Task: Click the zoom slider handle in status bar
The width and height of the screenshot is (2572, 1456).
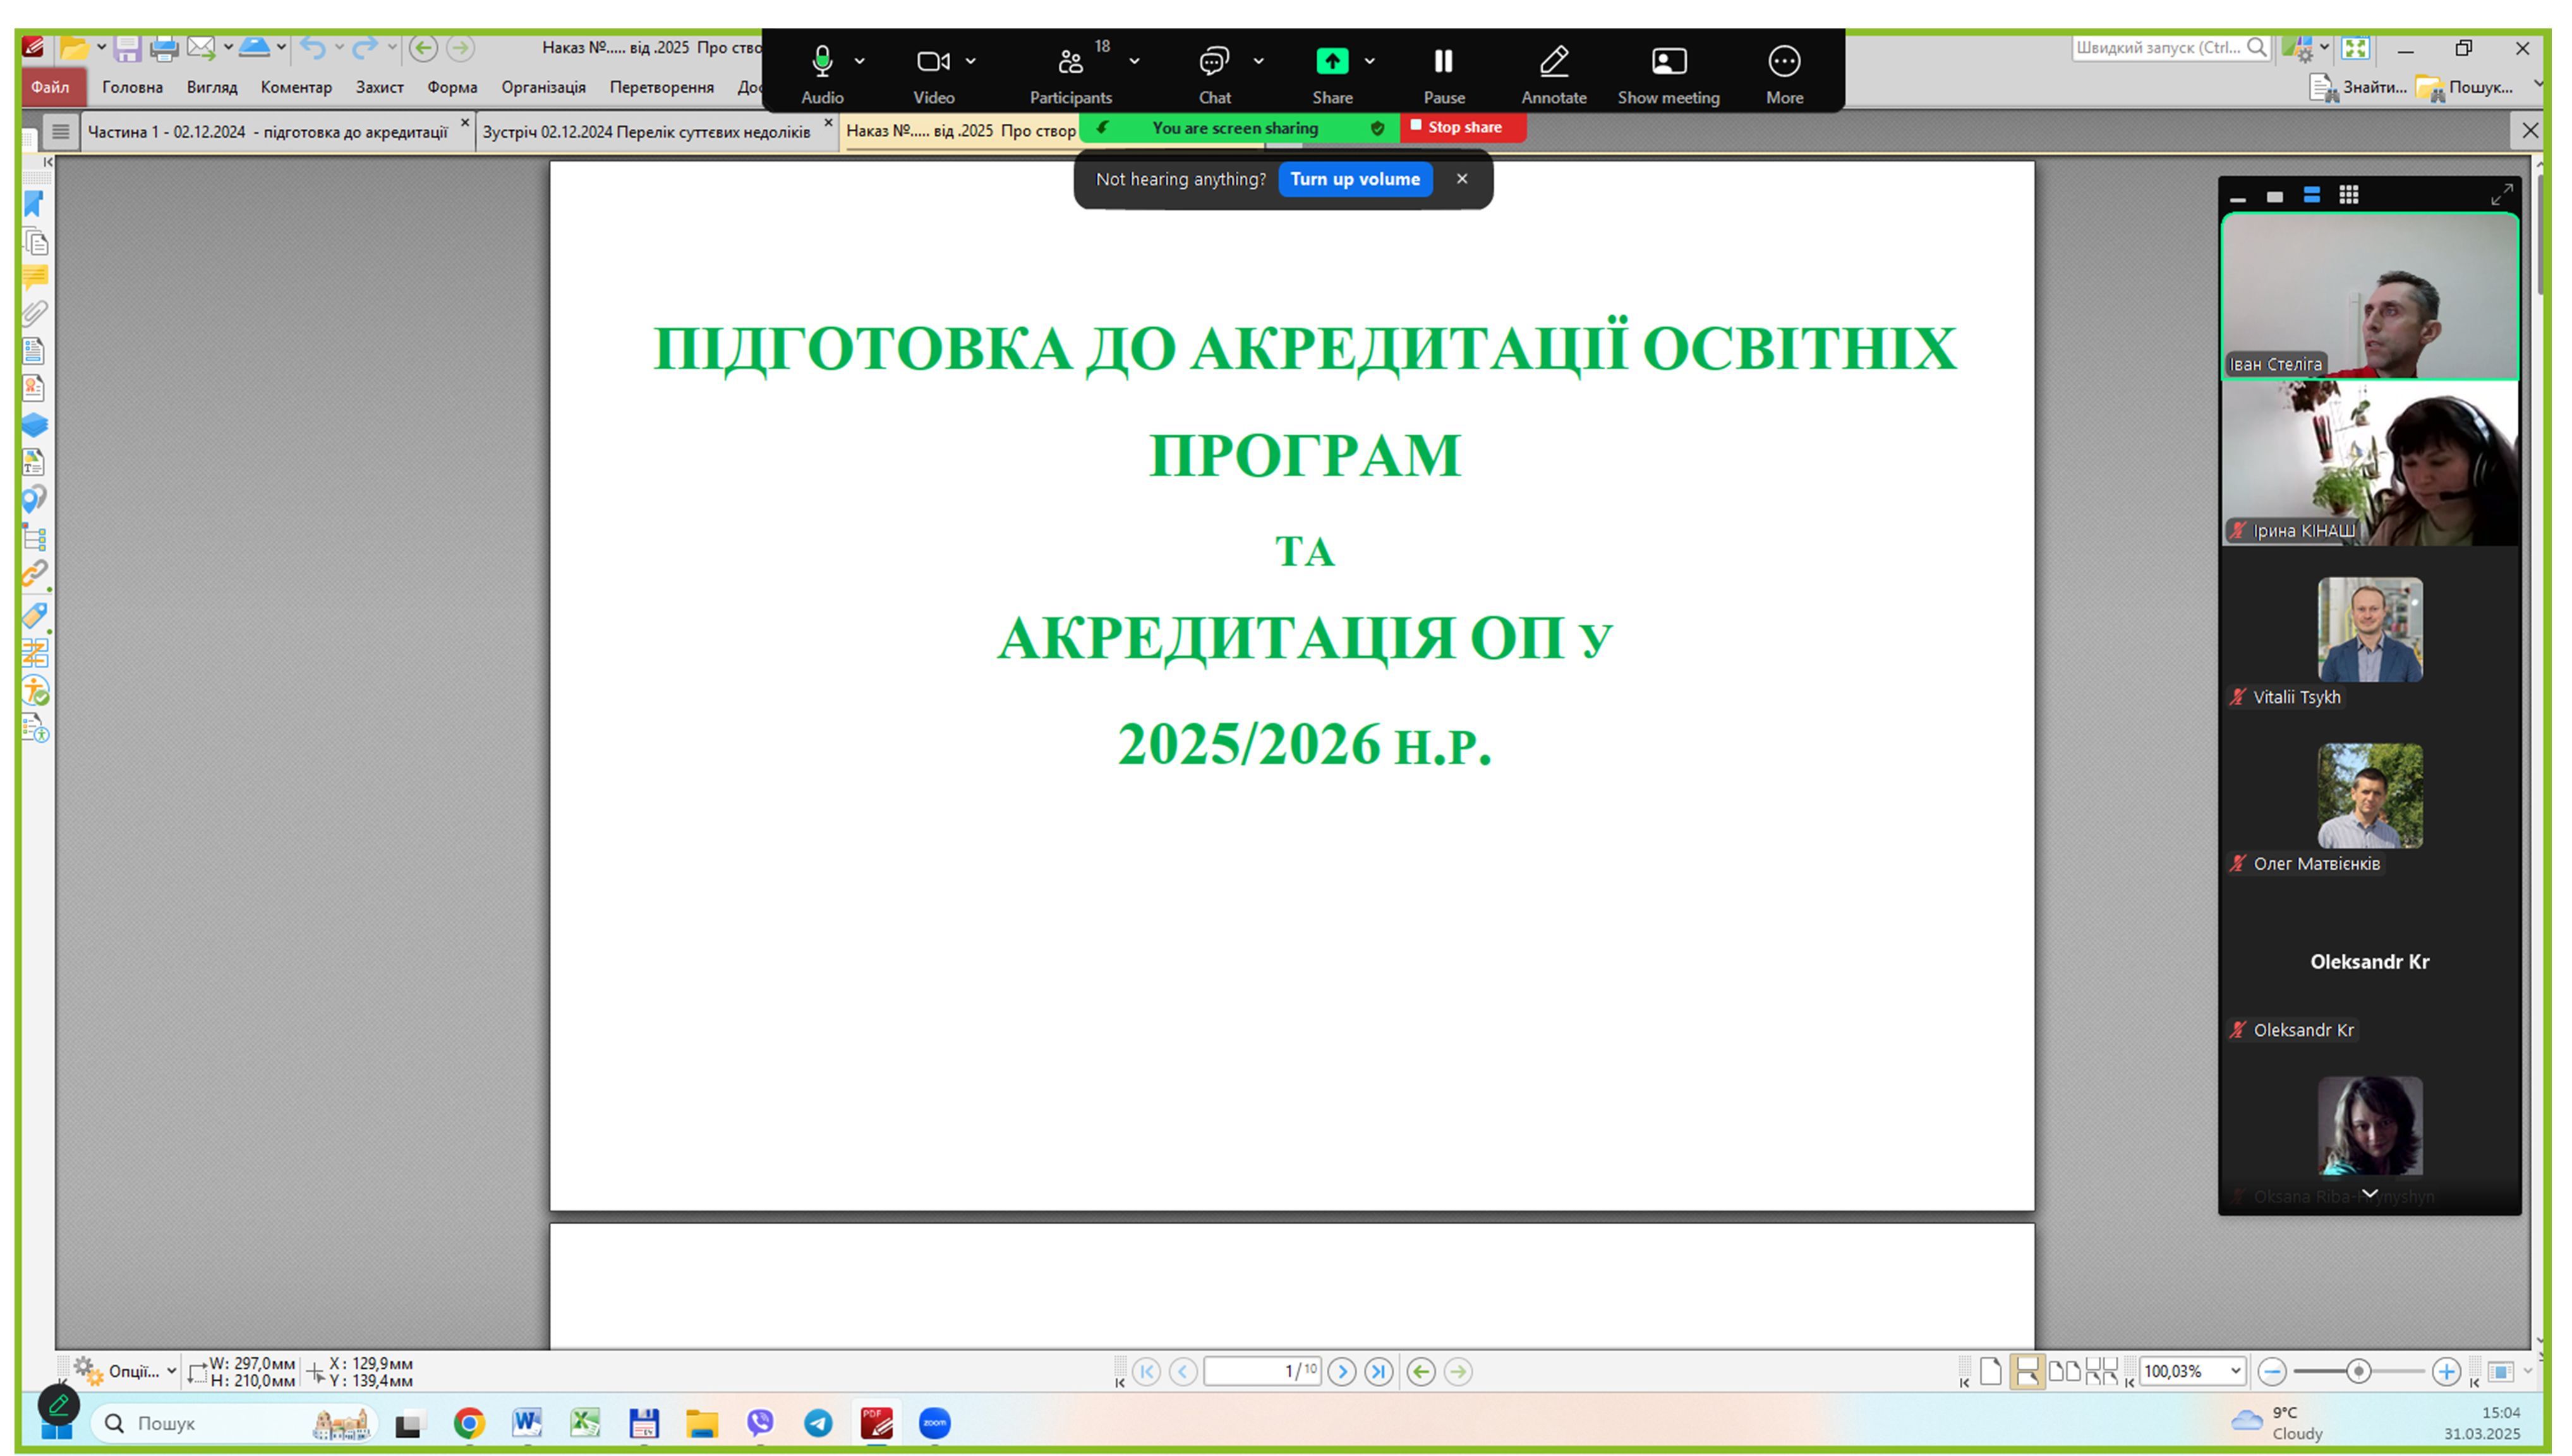Action: (x=2358, y=1371)
